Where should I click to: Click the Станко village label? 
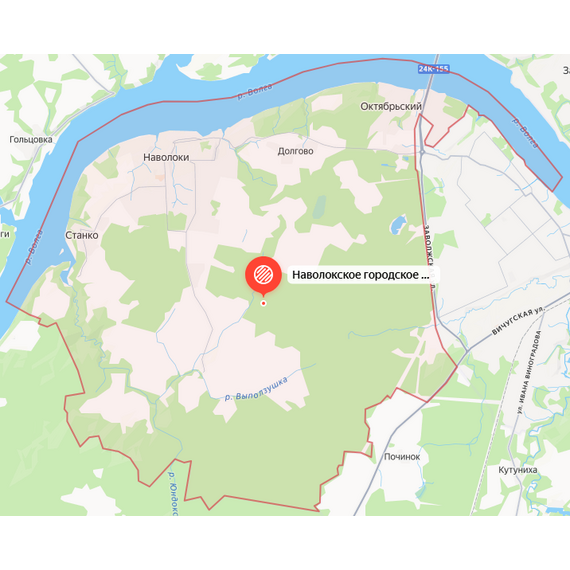(81, 235)
